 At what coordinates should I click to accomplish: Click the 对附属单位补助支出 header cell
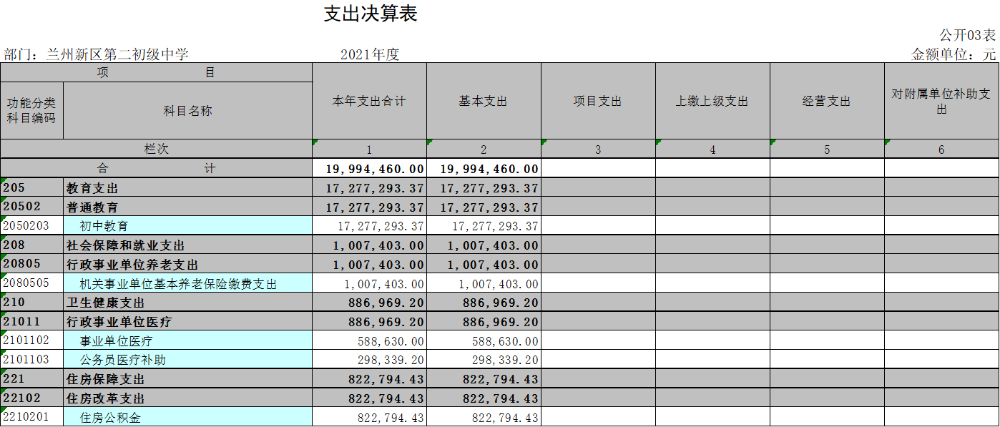(x=941, y=102)
